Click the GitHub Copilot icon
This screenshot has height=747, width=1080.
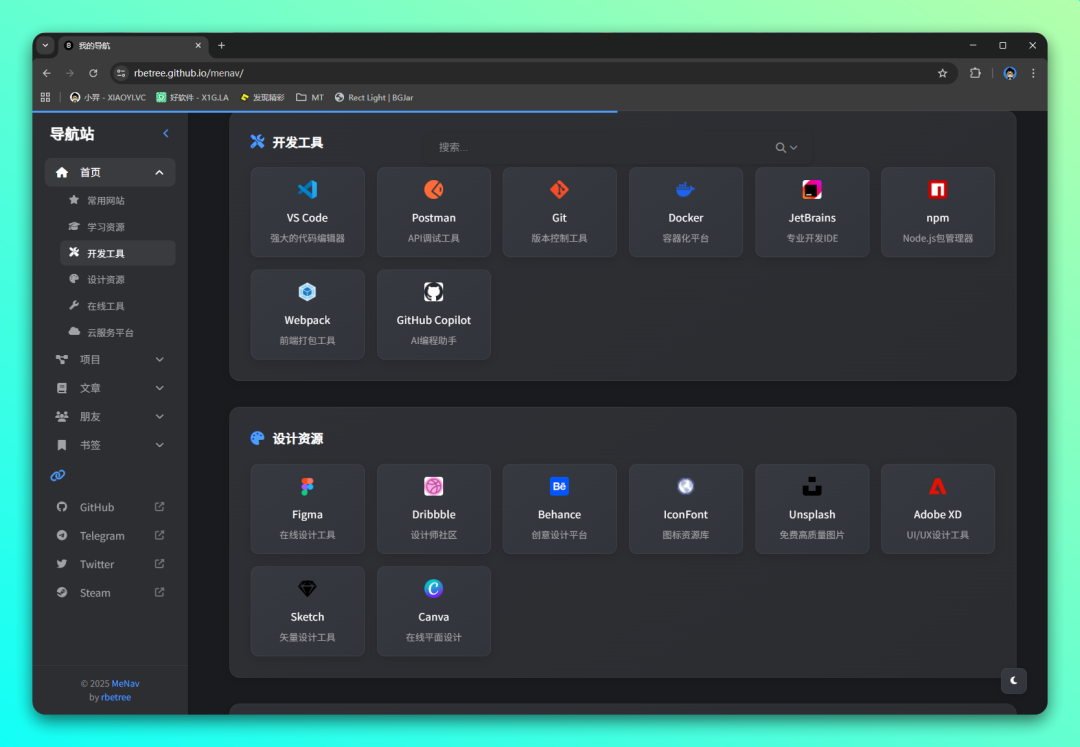433,292
